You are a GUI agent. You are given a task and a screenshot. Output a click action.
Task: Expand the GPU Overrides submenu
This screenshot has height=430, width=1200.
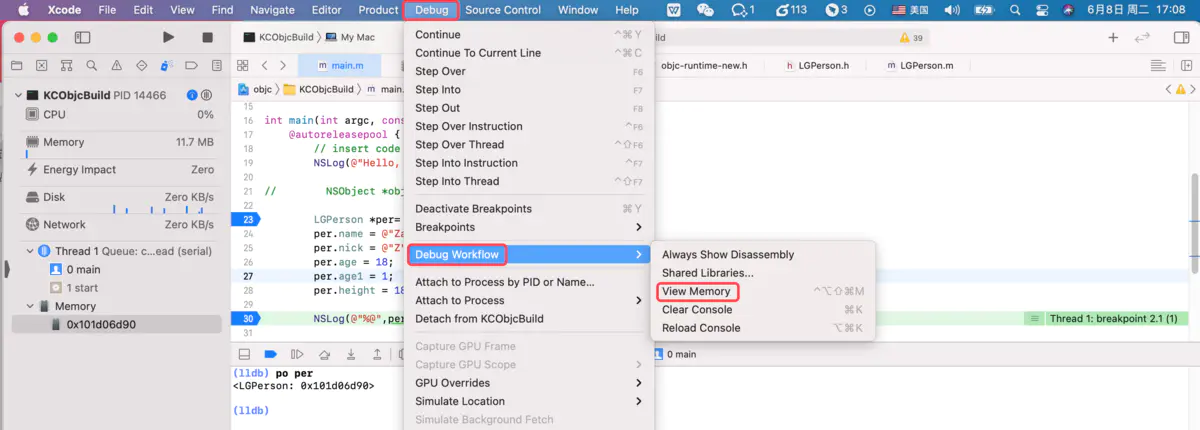(x=528, y=383)
